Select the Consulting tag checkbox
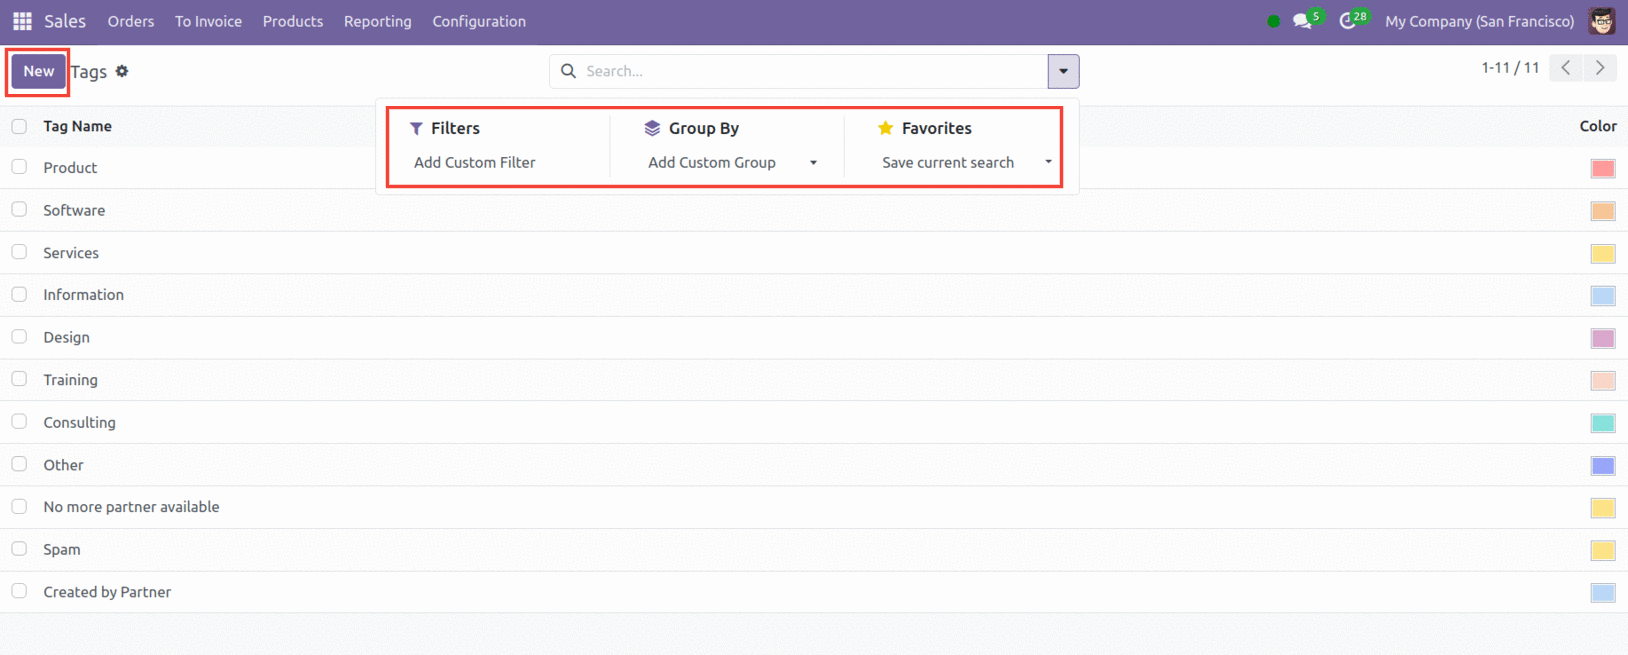1628x655 pixels. coord(19,422)
